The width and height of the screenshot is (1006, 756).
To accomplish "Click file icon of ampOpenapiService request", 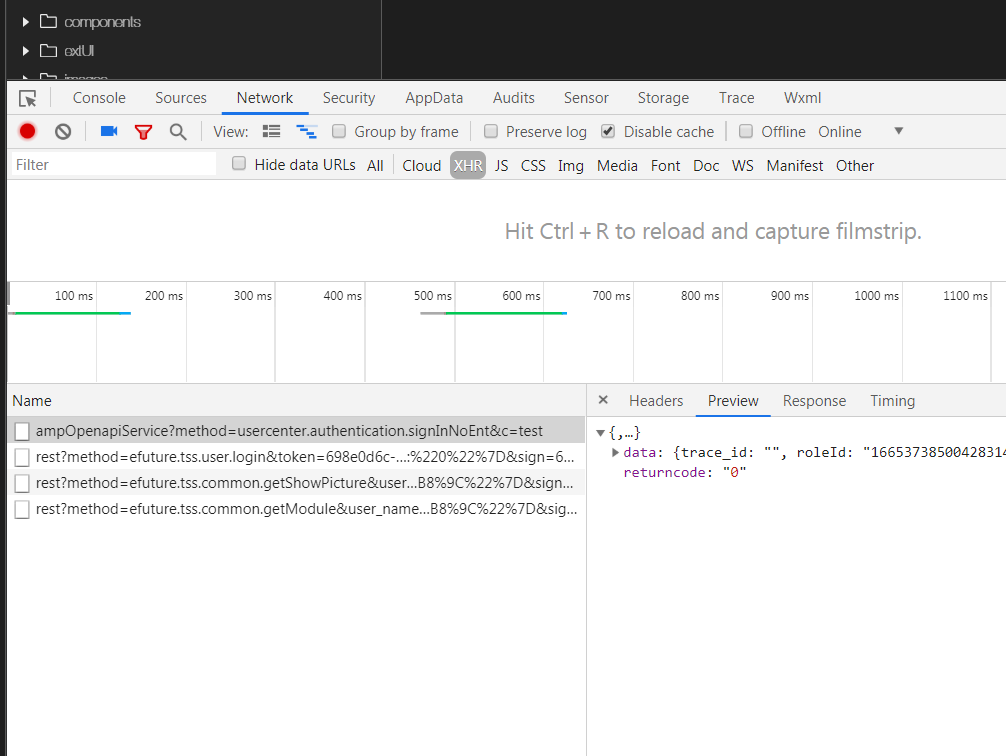I will click(22, 431).
